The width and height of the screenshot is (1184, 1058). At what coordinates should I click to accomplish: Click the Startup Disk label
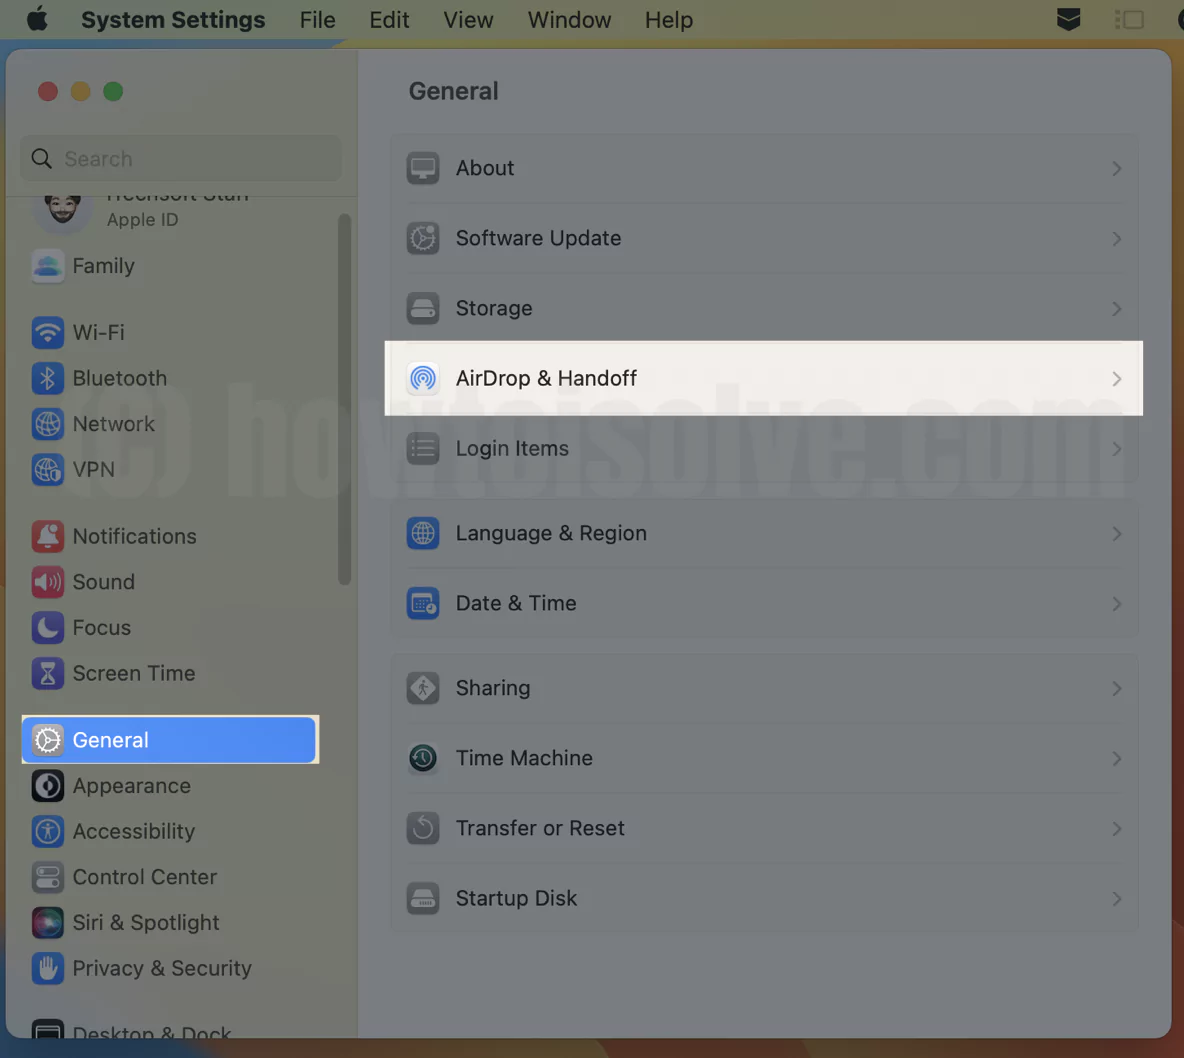click(x=516, y=898)
